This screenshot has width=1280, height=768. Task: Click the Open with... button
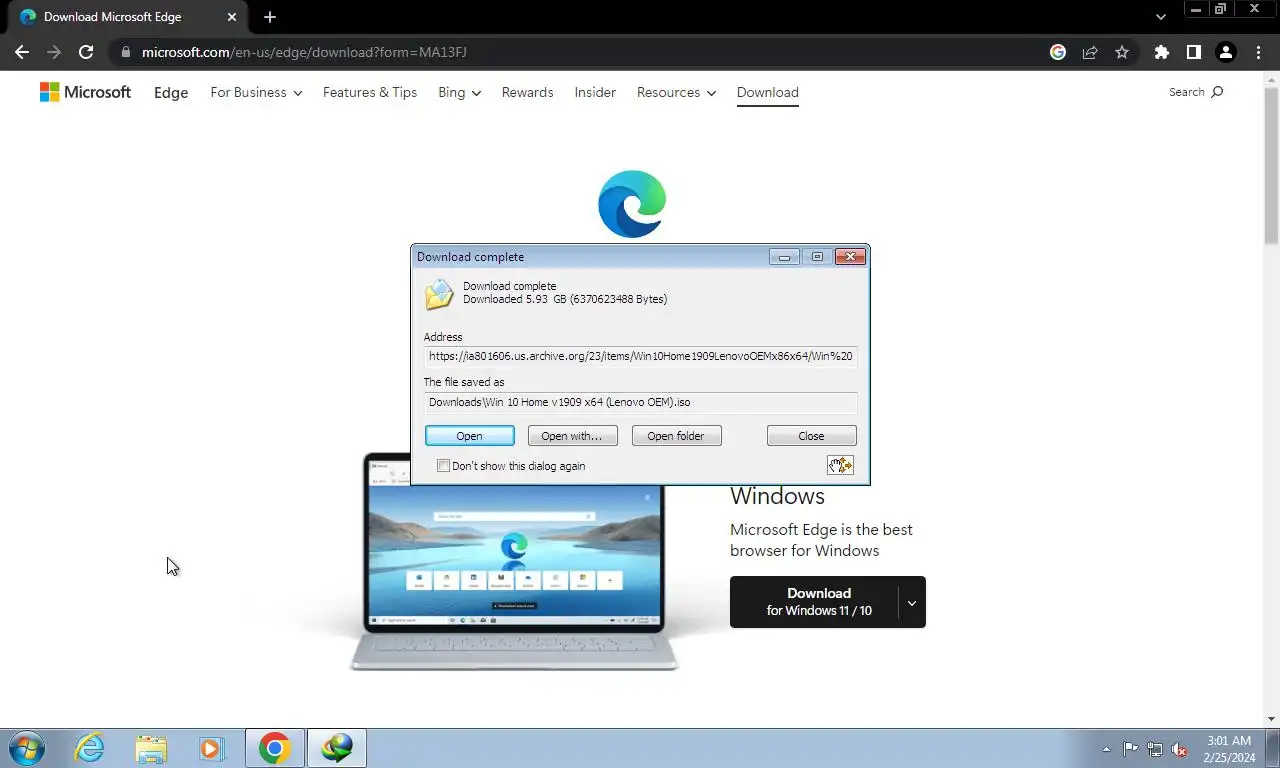pos(572,436)
